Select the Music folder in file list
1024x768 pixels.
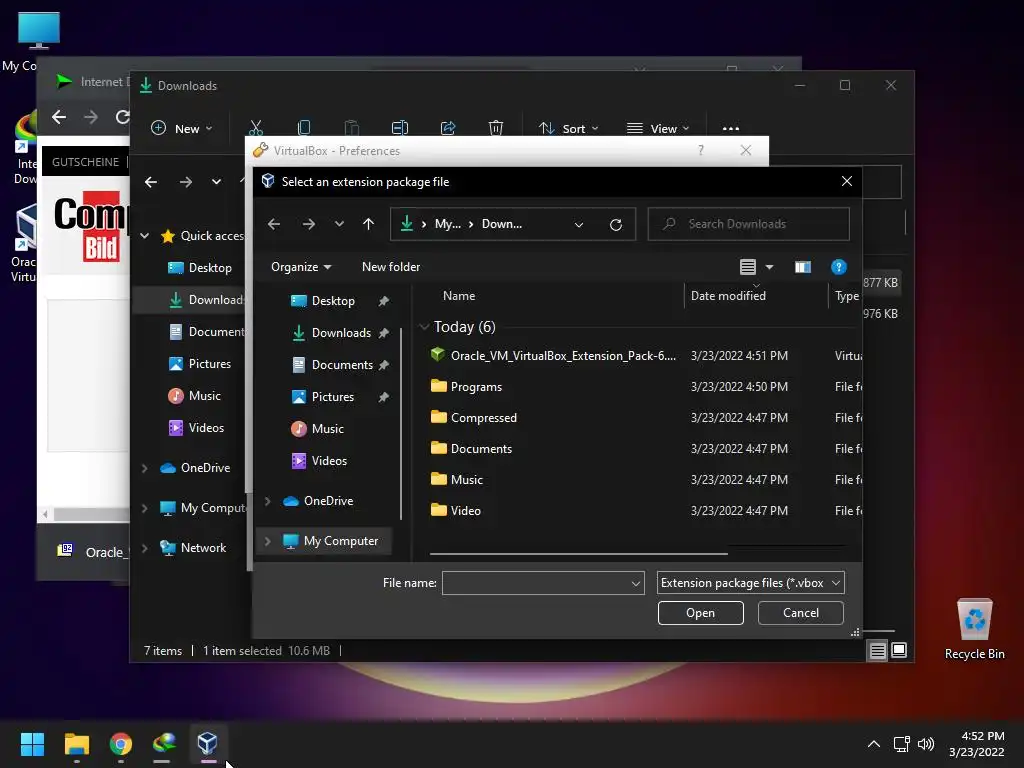467,479
